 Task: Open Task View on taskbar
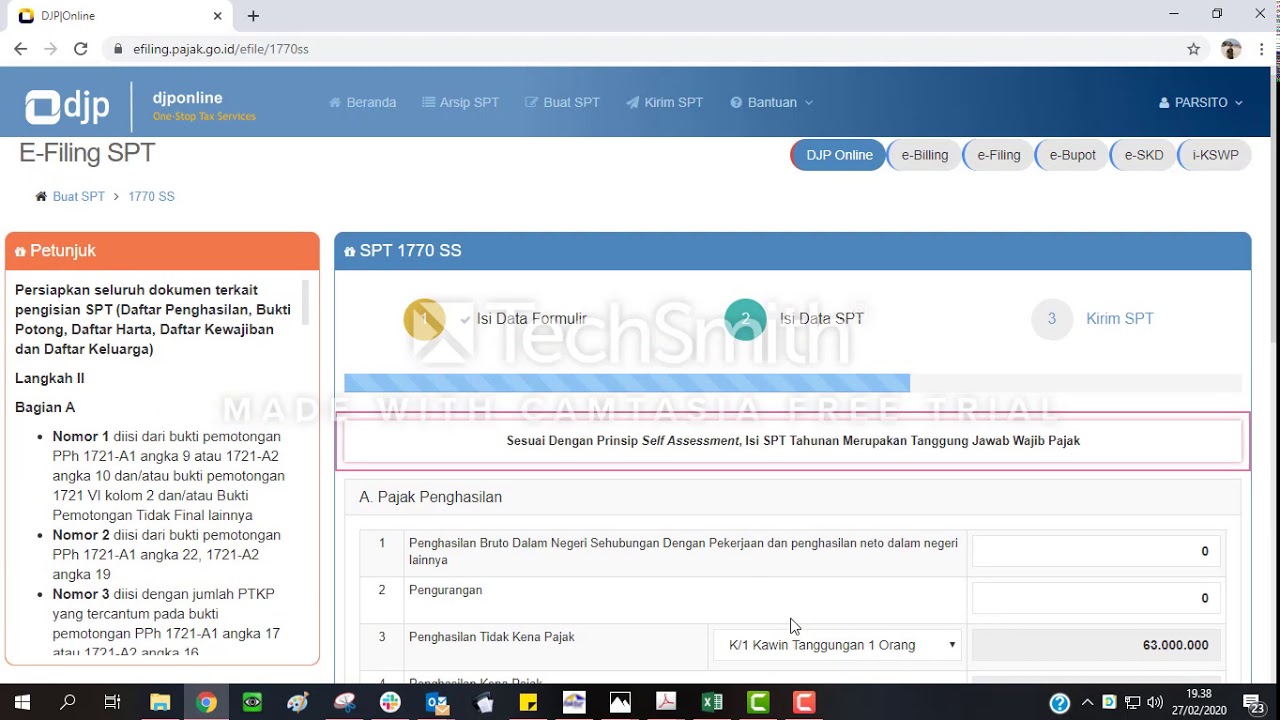click(113, 703)
